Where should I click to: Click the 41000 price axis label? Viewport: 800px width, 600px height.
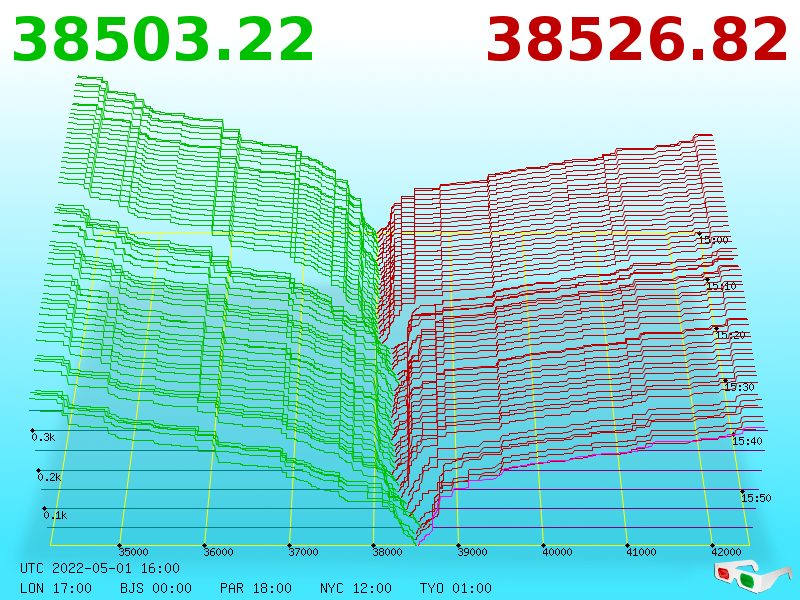(641, 552)
